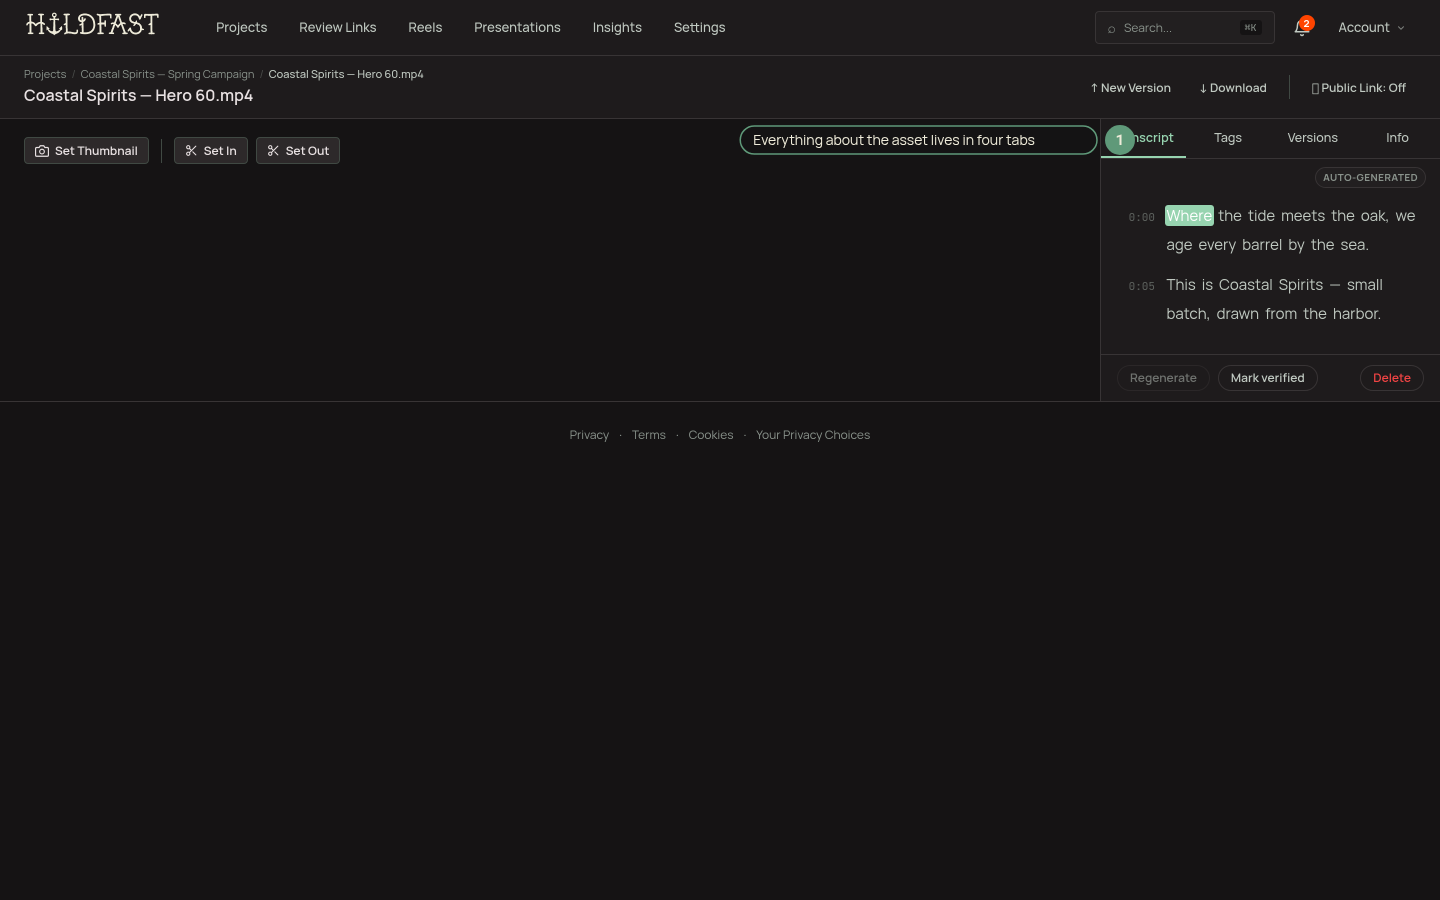Click the Delete transcript button
Image resolution: width=1440 pixels, height=900 pixels.
click(1391, 378)
